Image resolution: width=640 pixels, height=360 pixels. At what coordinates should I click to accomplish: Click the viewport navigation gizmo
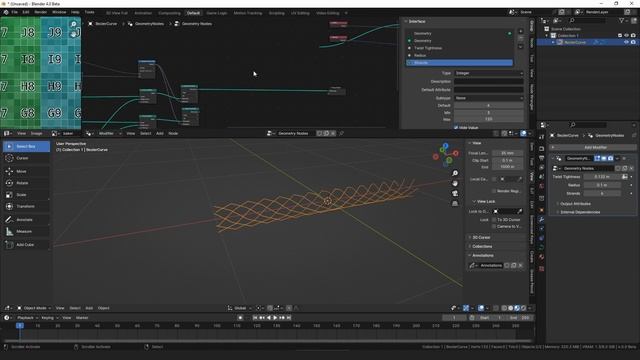click(x=446, y=154)
